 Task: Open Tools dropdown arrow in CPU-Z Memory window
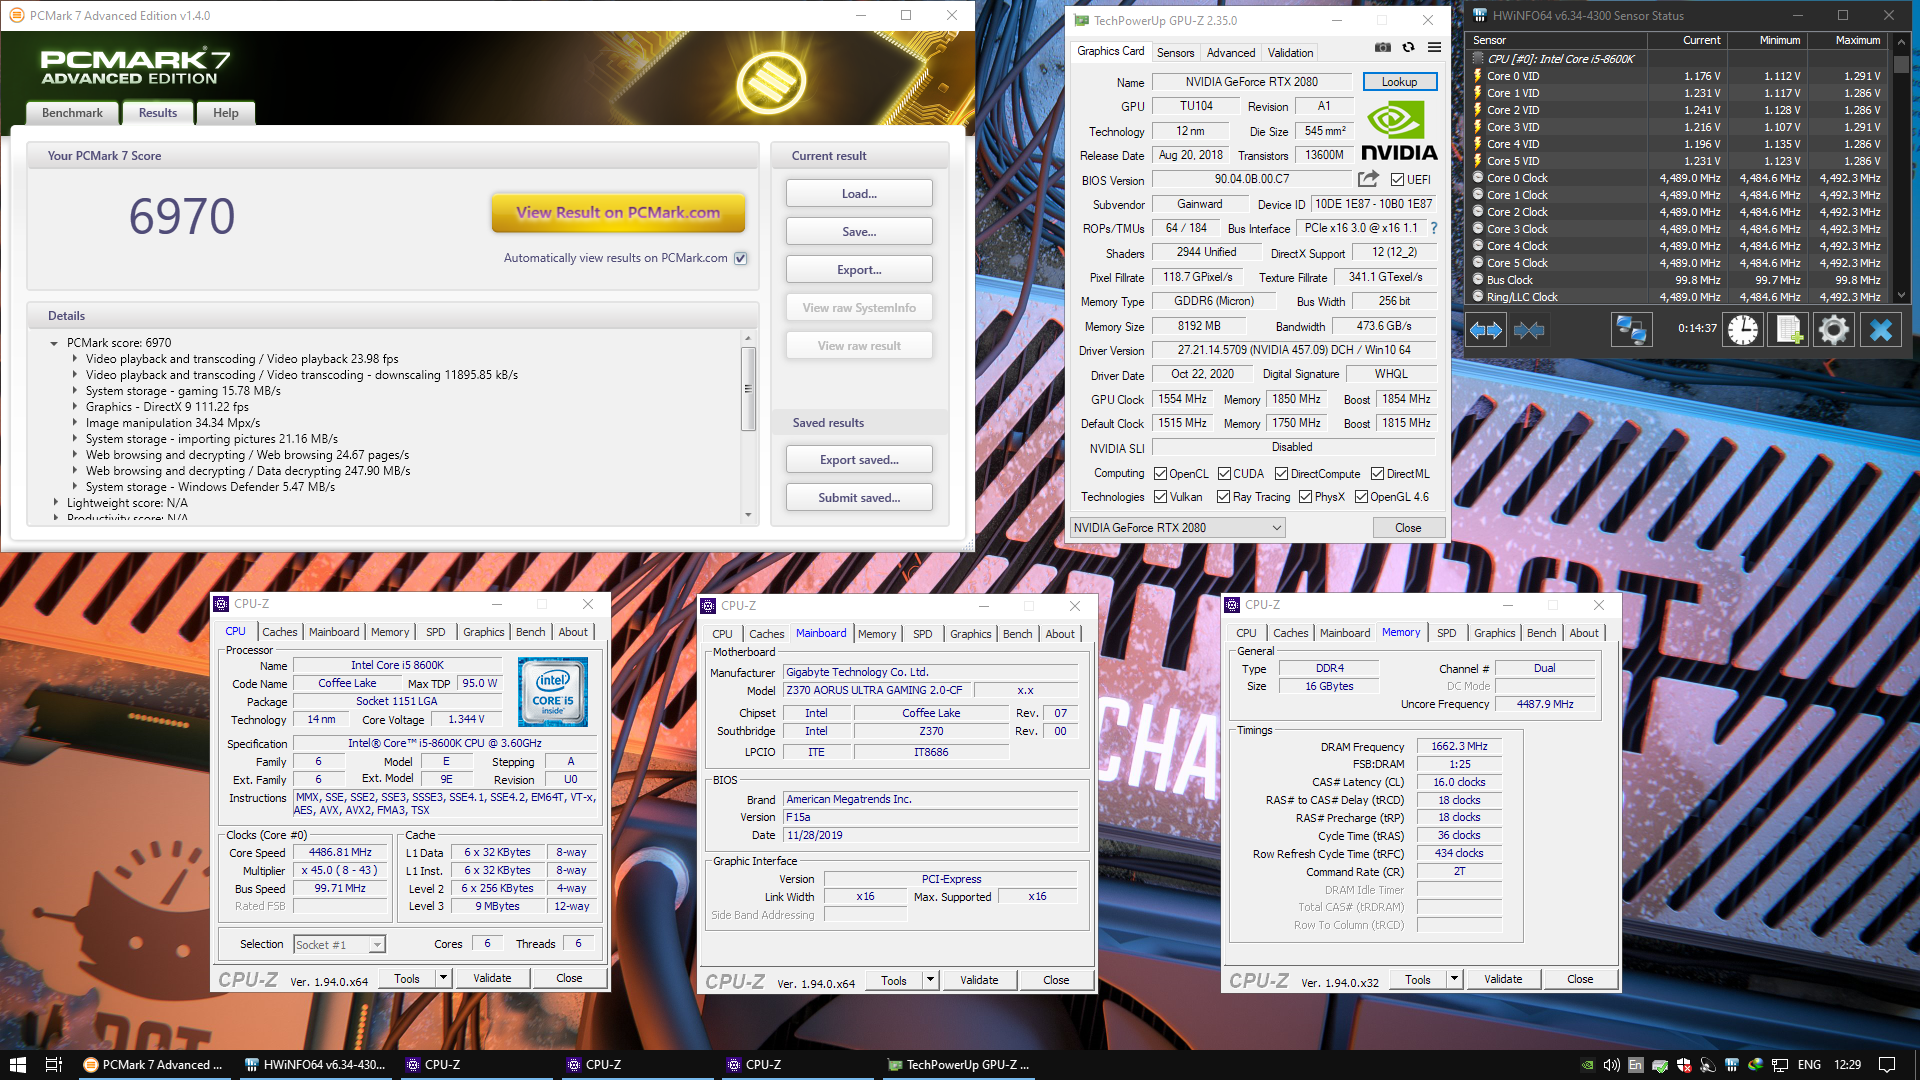coord(1454,980)
